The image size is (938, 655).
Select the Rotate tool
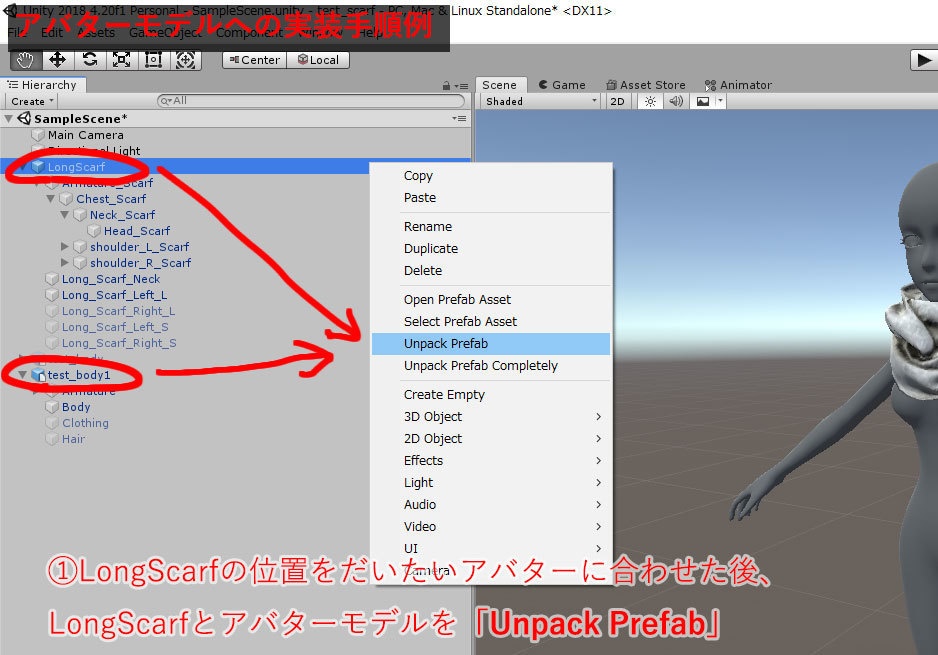pos(90,60)
